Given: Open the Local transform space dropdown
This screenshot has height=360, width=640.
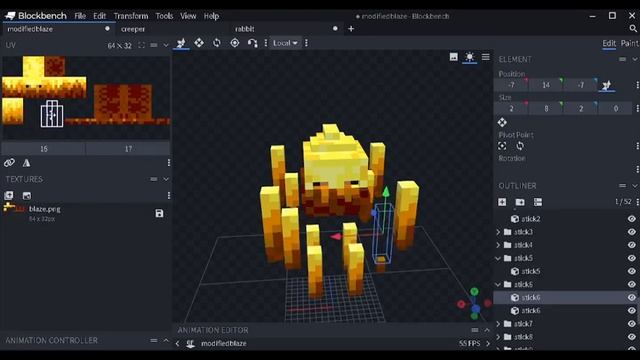Looking at the screenshot, I should 285,43.
